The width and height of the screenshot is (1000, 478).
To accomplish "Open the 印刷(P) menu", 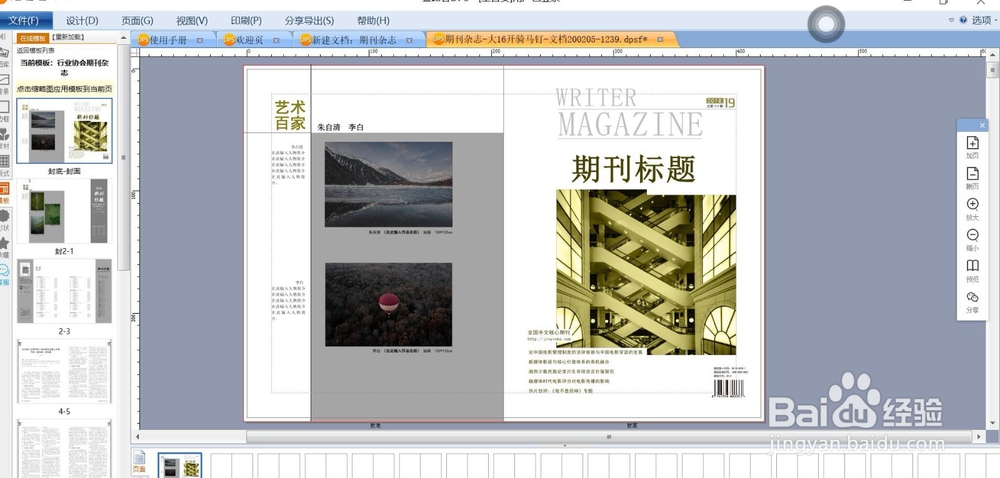I will click(x=246, y=20).
